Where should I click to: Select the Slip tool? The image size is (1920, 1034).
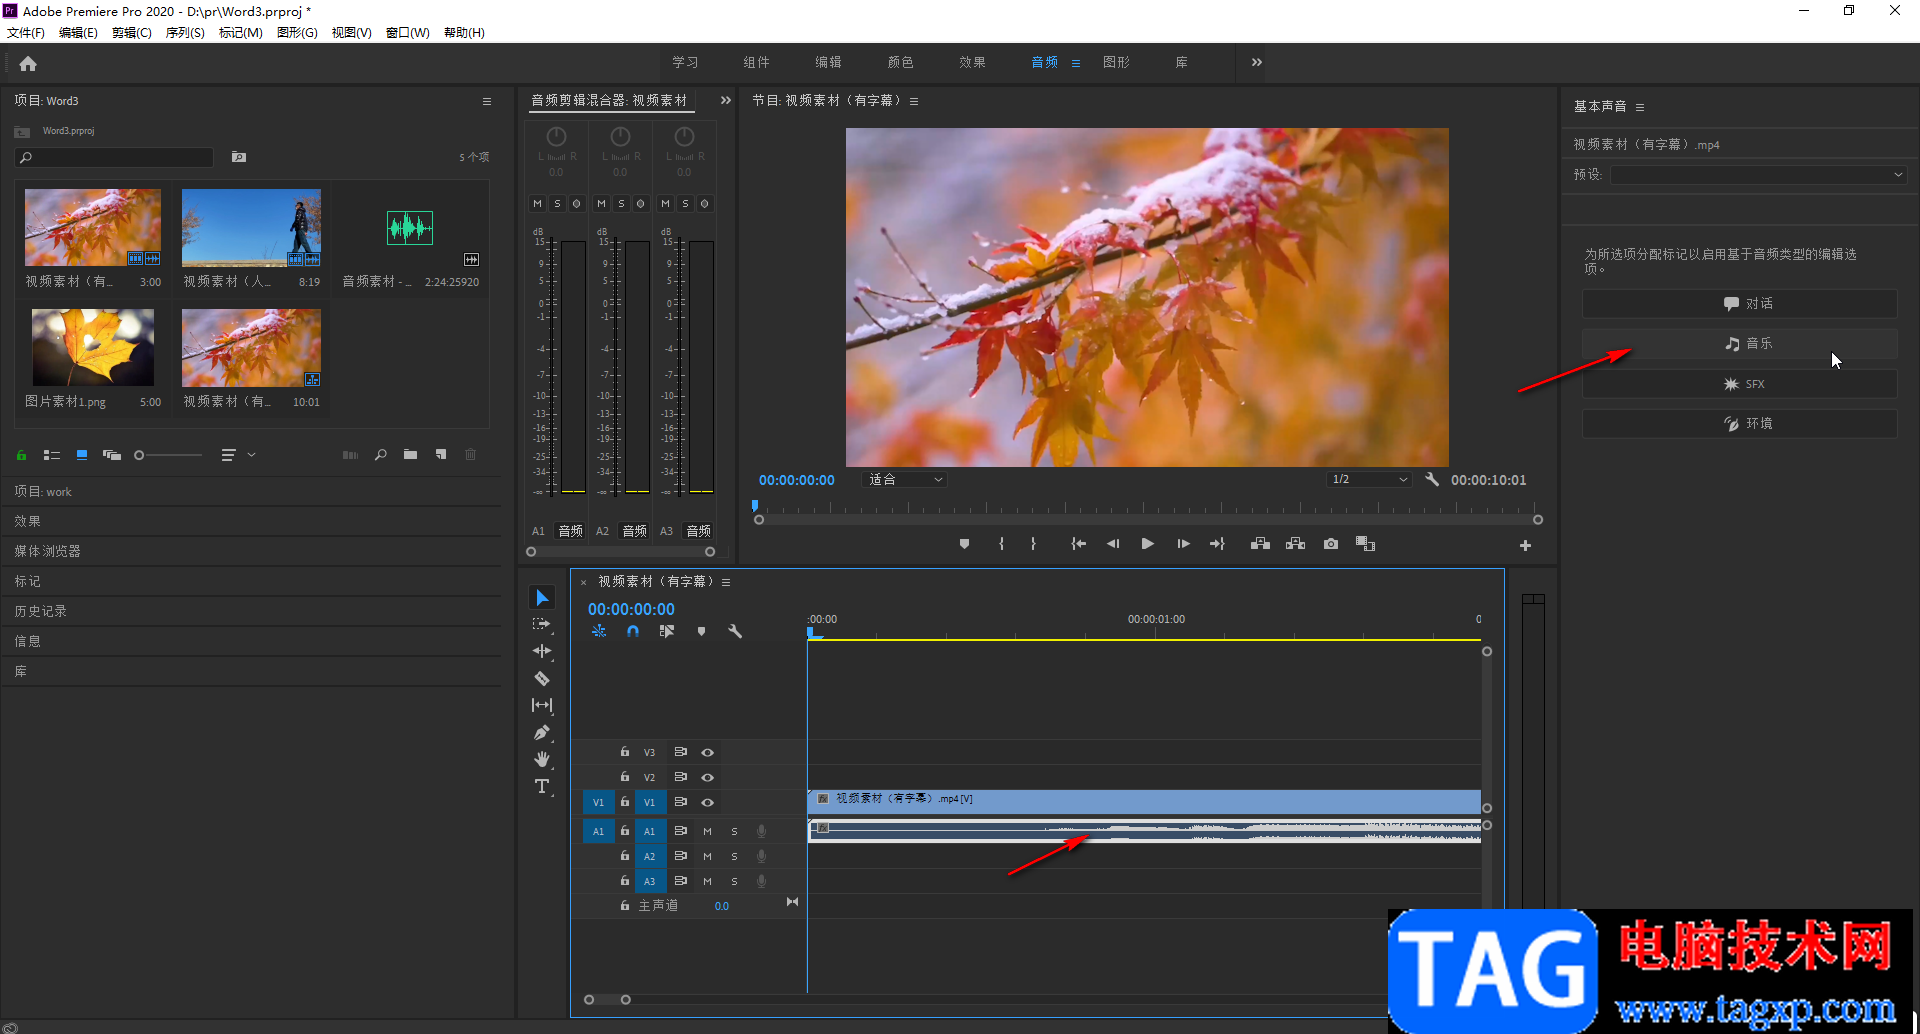[542, 705]
